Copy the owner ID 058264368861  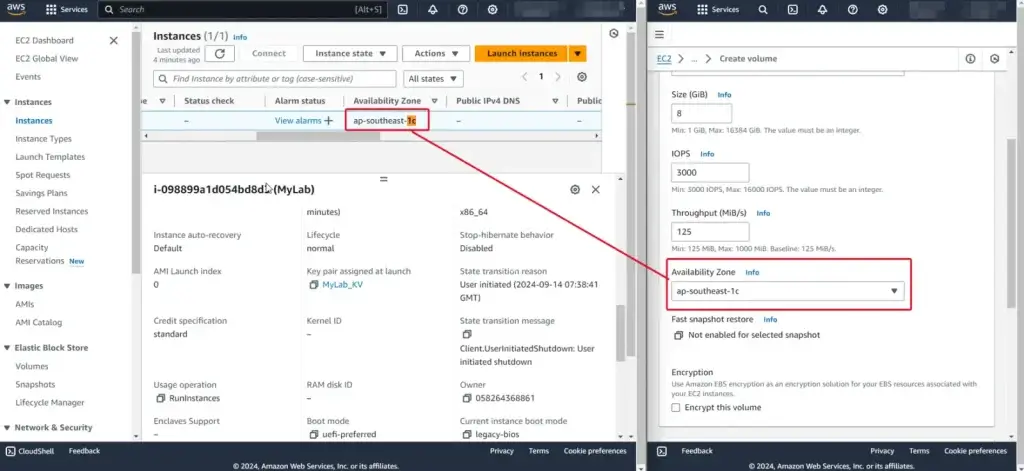tap(466, 398)
